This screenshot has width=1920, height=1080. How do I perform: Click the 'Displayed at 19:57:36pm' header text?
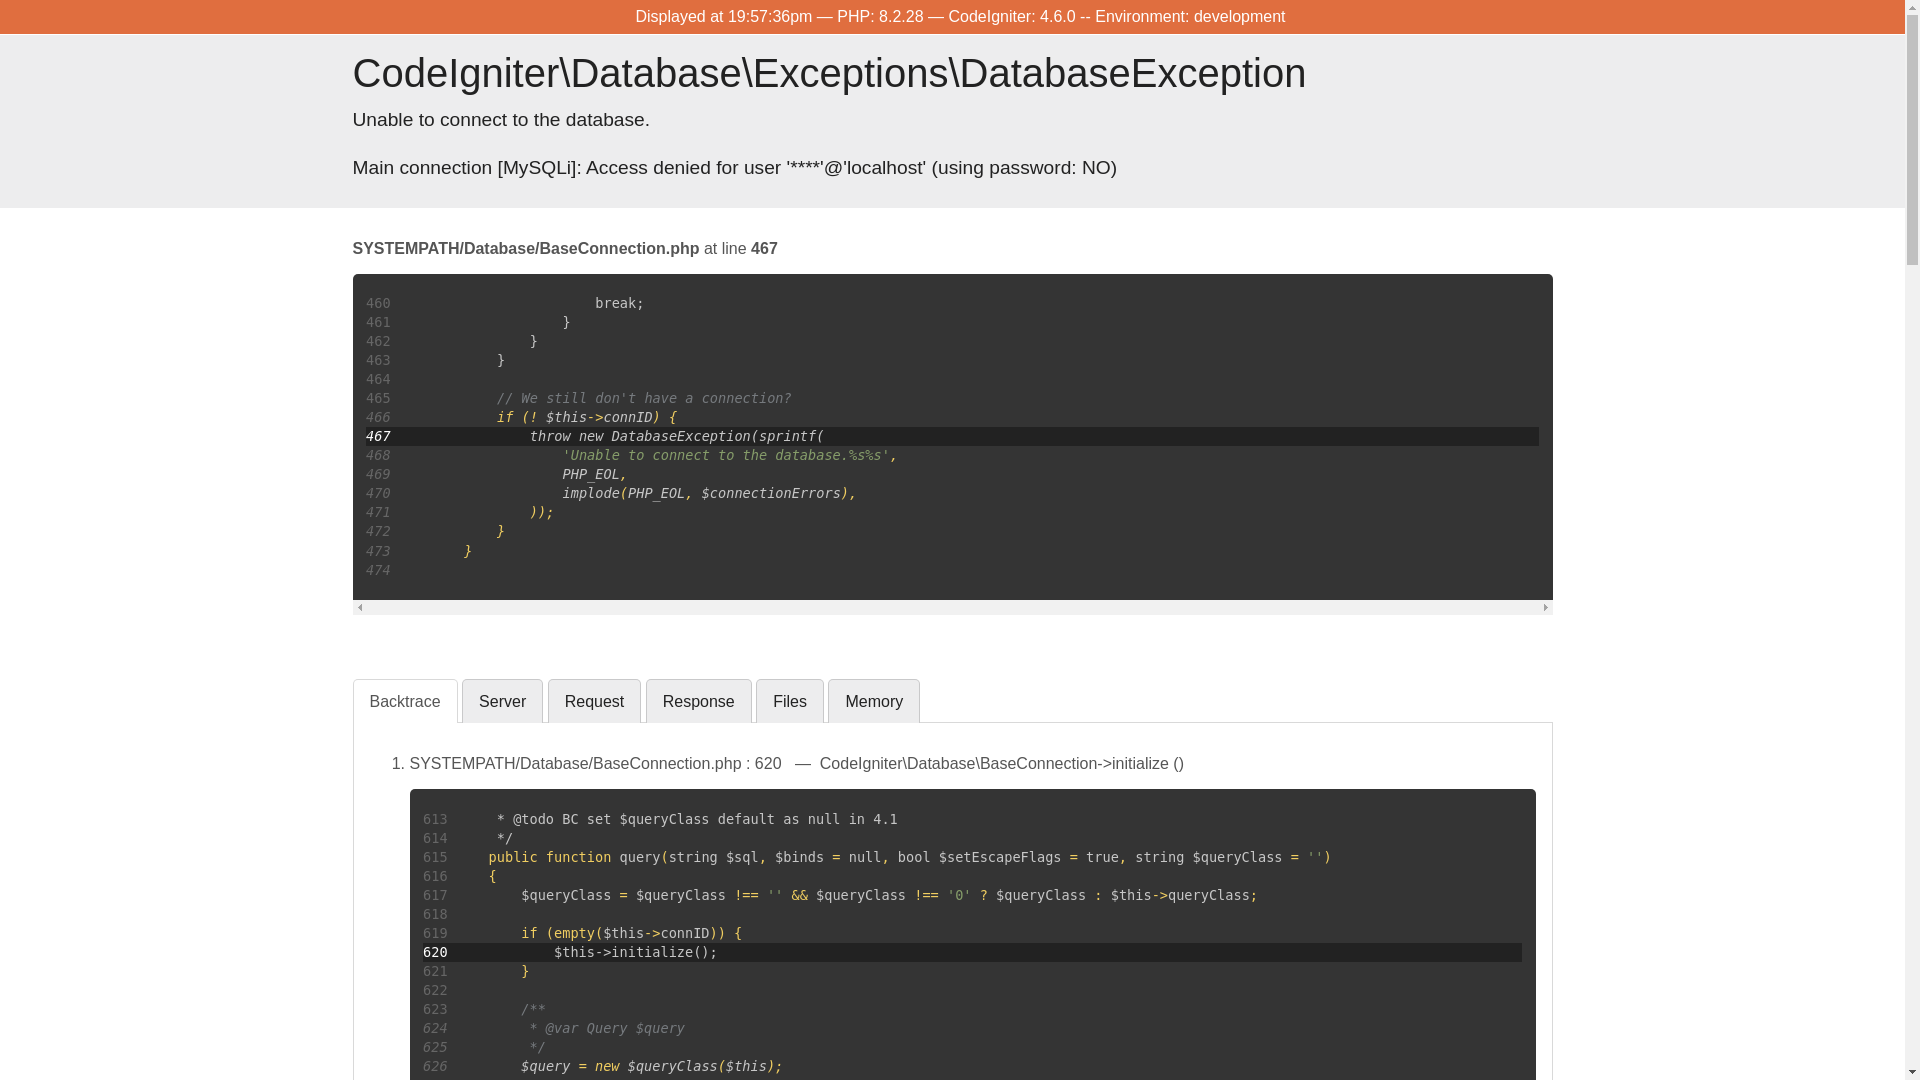723,16
